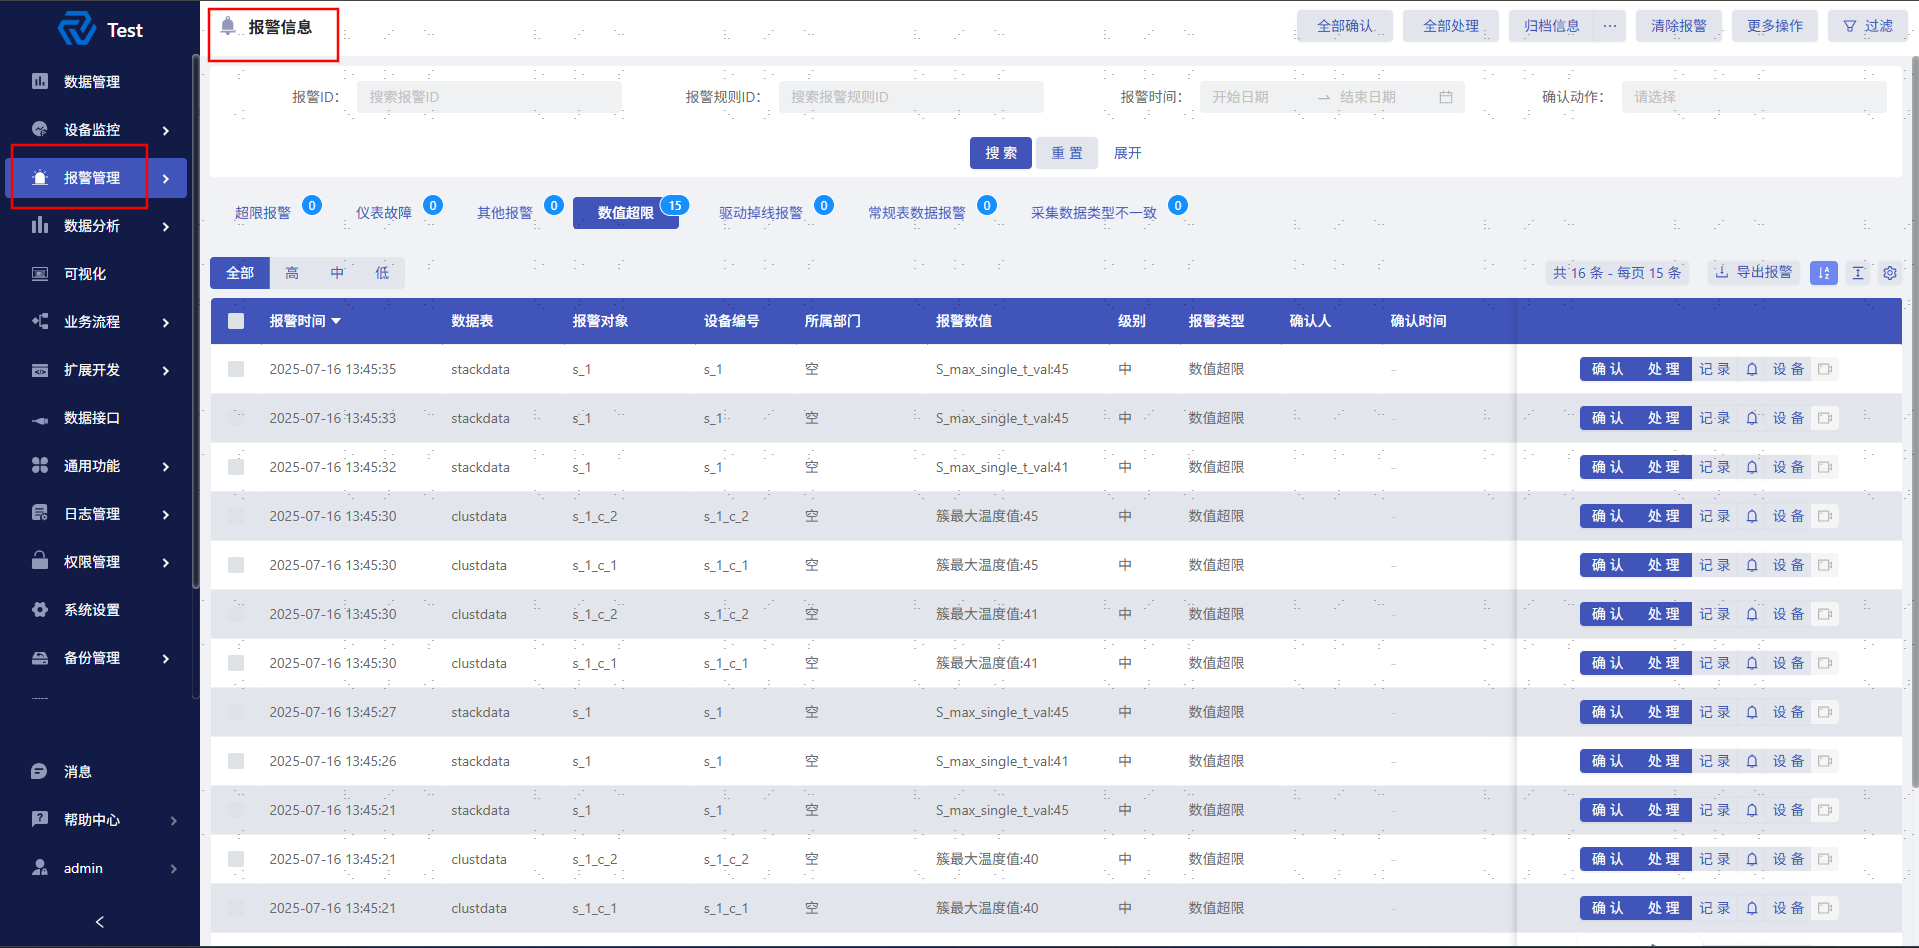Switch to the 采集数据类型不一致 tab
1919x948 pixels.
[x=1093, y=213]
